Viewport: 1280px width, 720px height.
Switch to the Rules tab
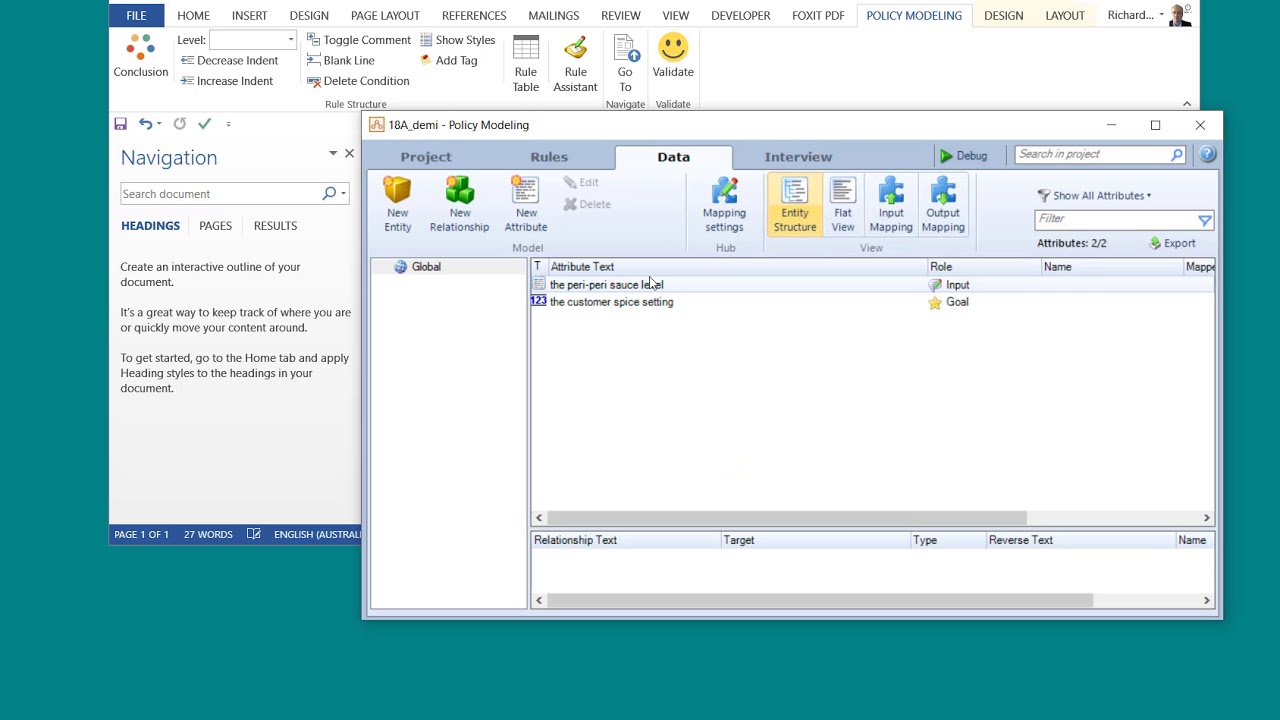pos(549,157)
